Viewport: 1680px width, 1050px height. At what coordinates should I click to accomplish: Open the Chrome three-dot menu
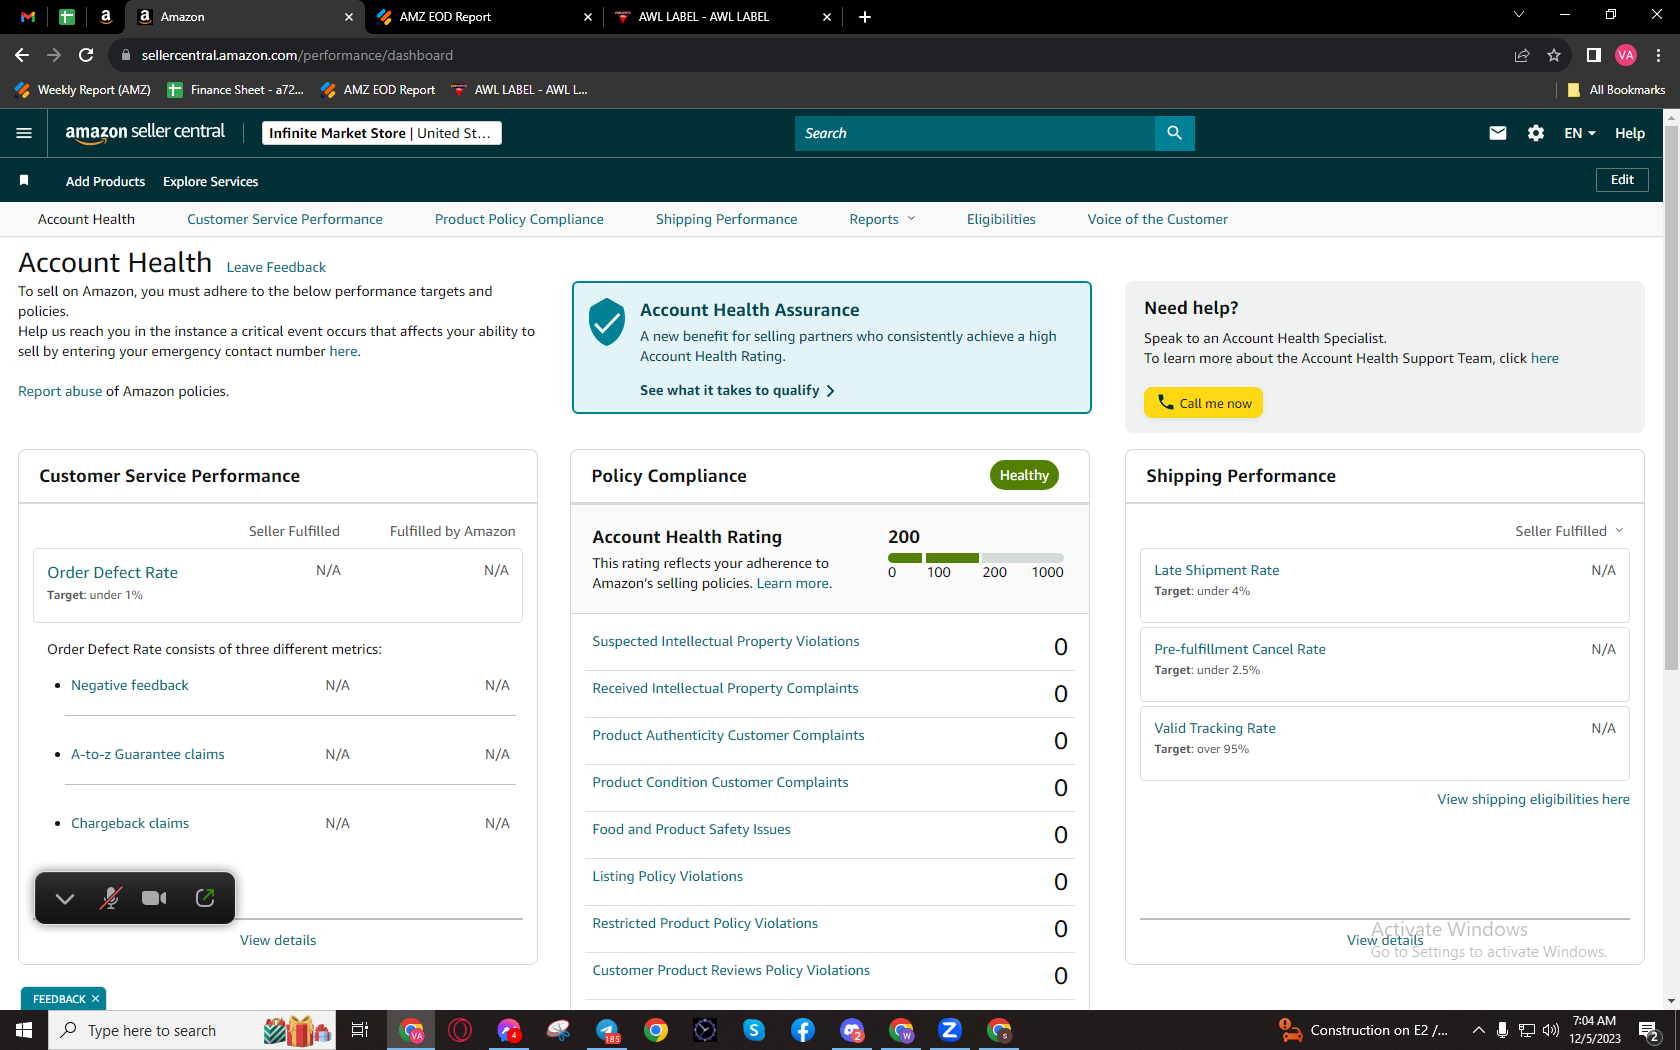pyautogui.click(x=1658, y=55)
